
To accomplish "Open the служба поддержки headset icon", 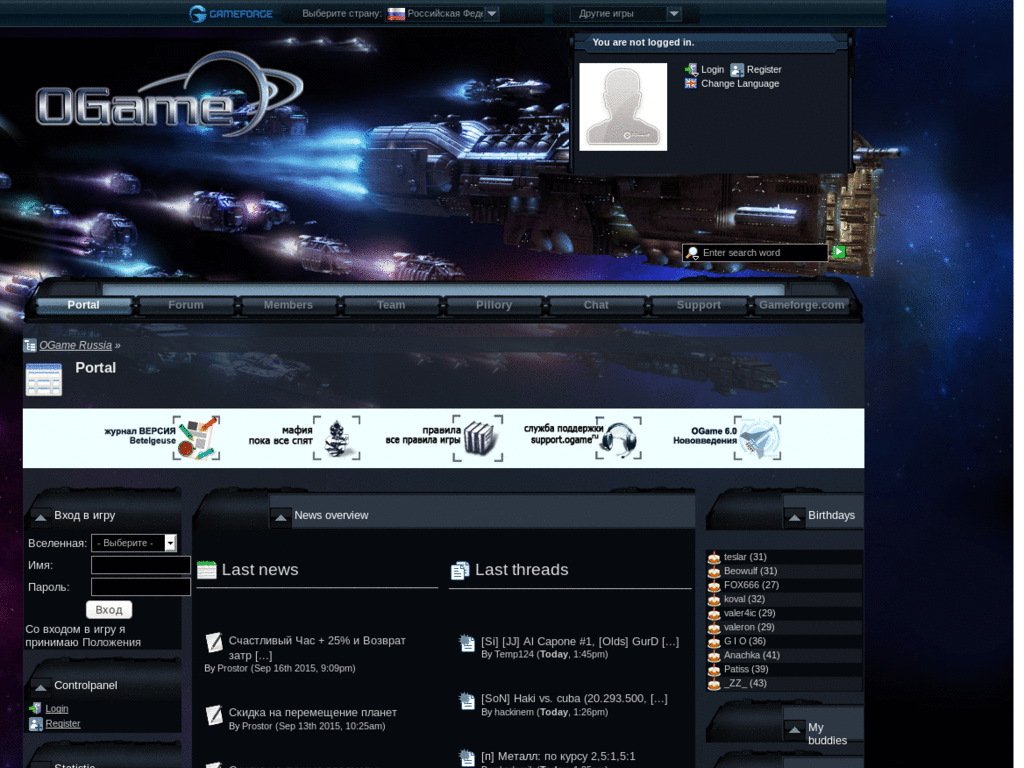I will pyautogui.click(x=618, y=438).
